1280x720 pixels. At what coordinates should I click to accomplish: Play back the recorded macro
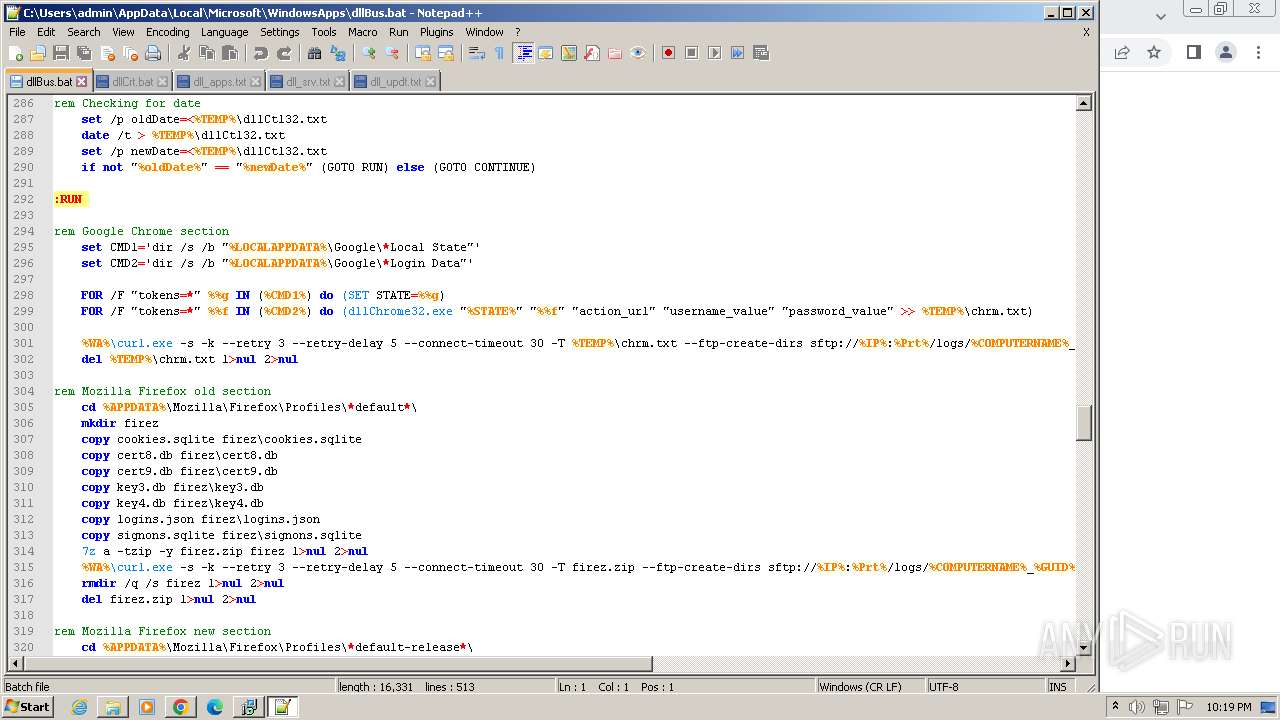714,53
